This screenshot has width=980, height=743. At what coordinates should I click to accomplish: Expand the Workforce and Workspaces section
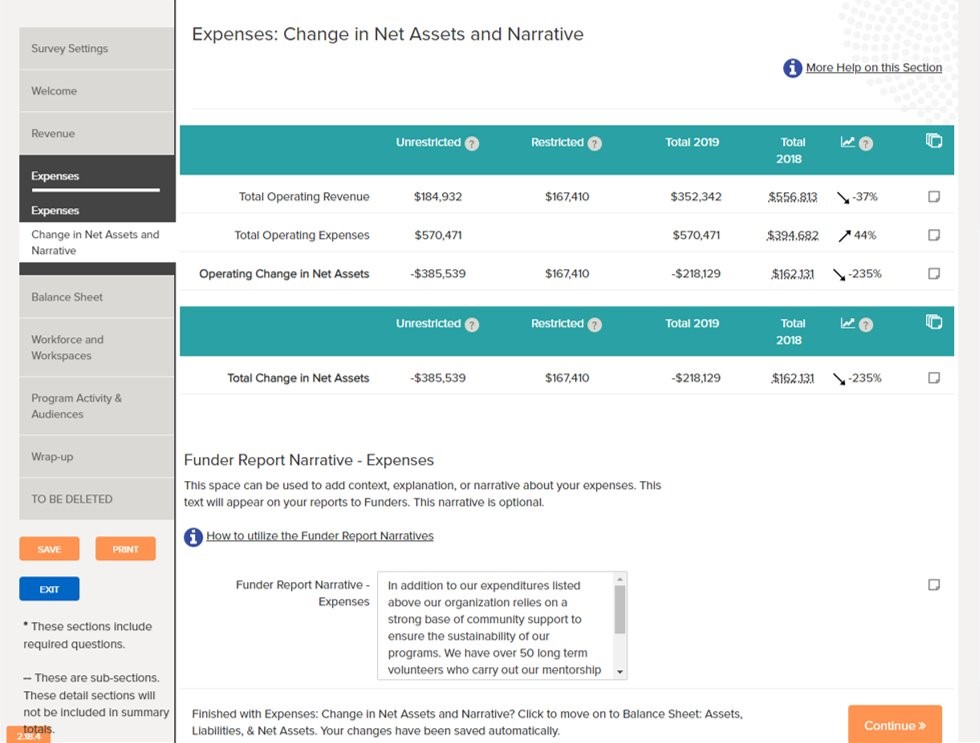tap(97, 347)
